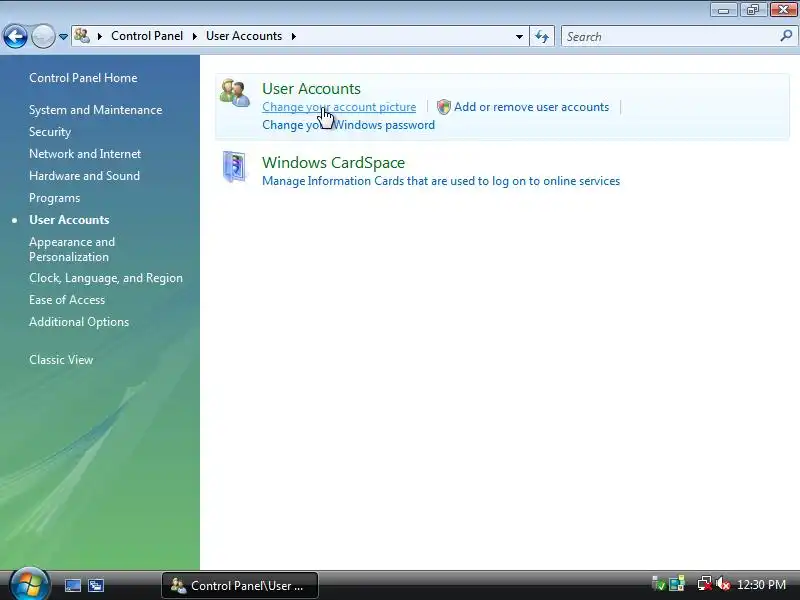Image resolution: width=800 pixels, height=600 pixels.
Task: Click User Accounts in the address breadcrumb
Action: [244, 36]
